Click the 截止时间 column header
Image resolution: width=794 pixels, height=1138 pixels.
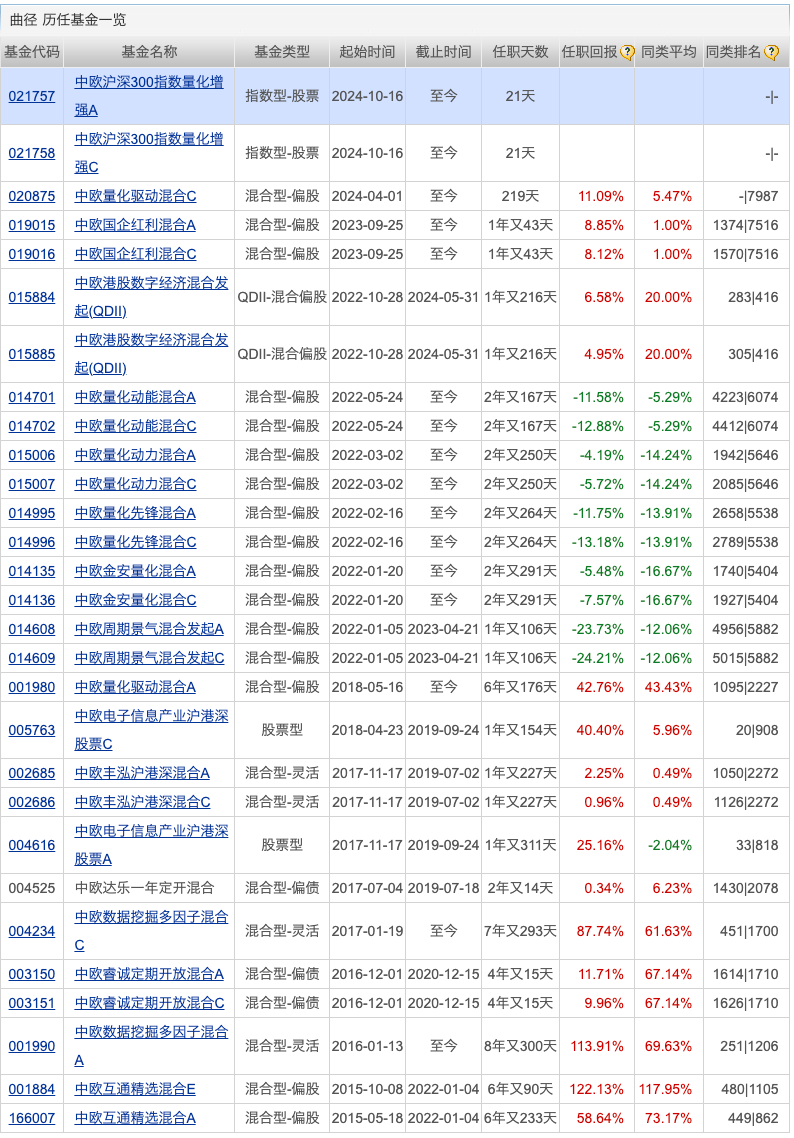[x=443, y=52]
